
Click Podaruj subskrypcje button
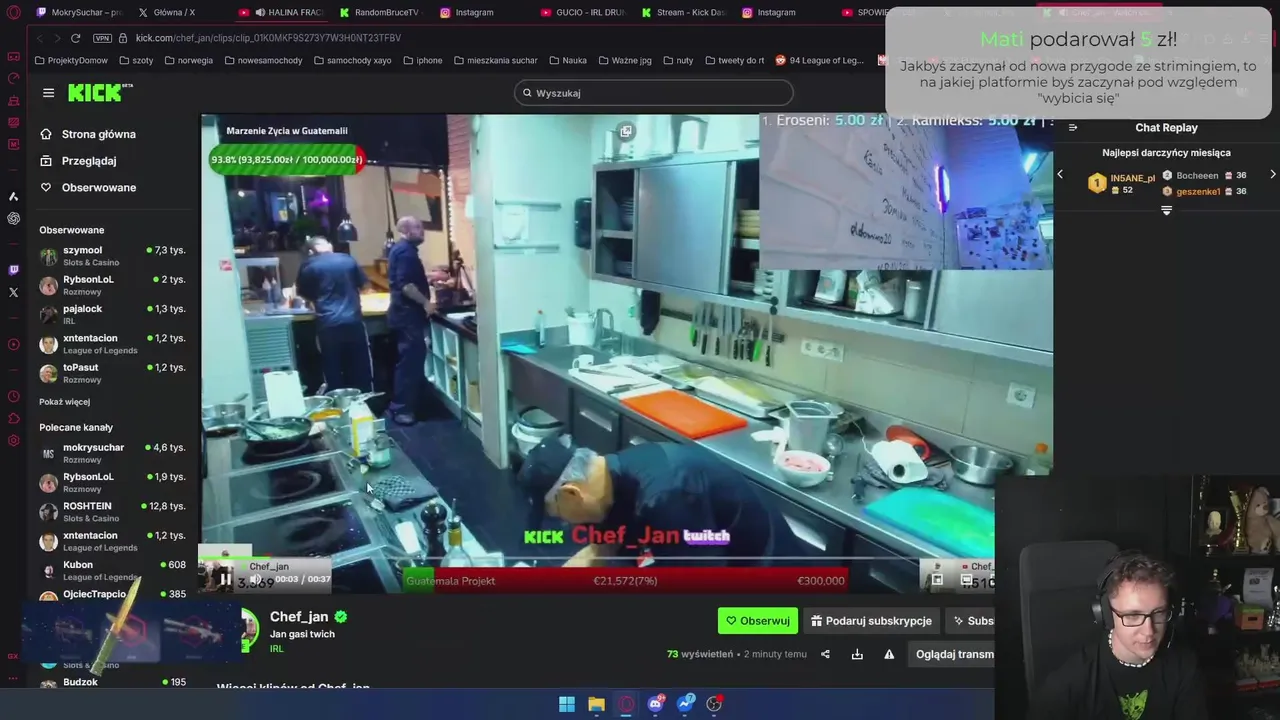871,621
